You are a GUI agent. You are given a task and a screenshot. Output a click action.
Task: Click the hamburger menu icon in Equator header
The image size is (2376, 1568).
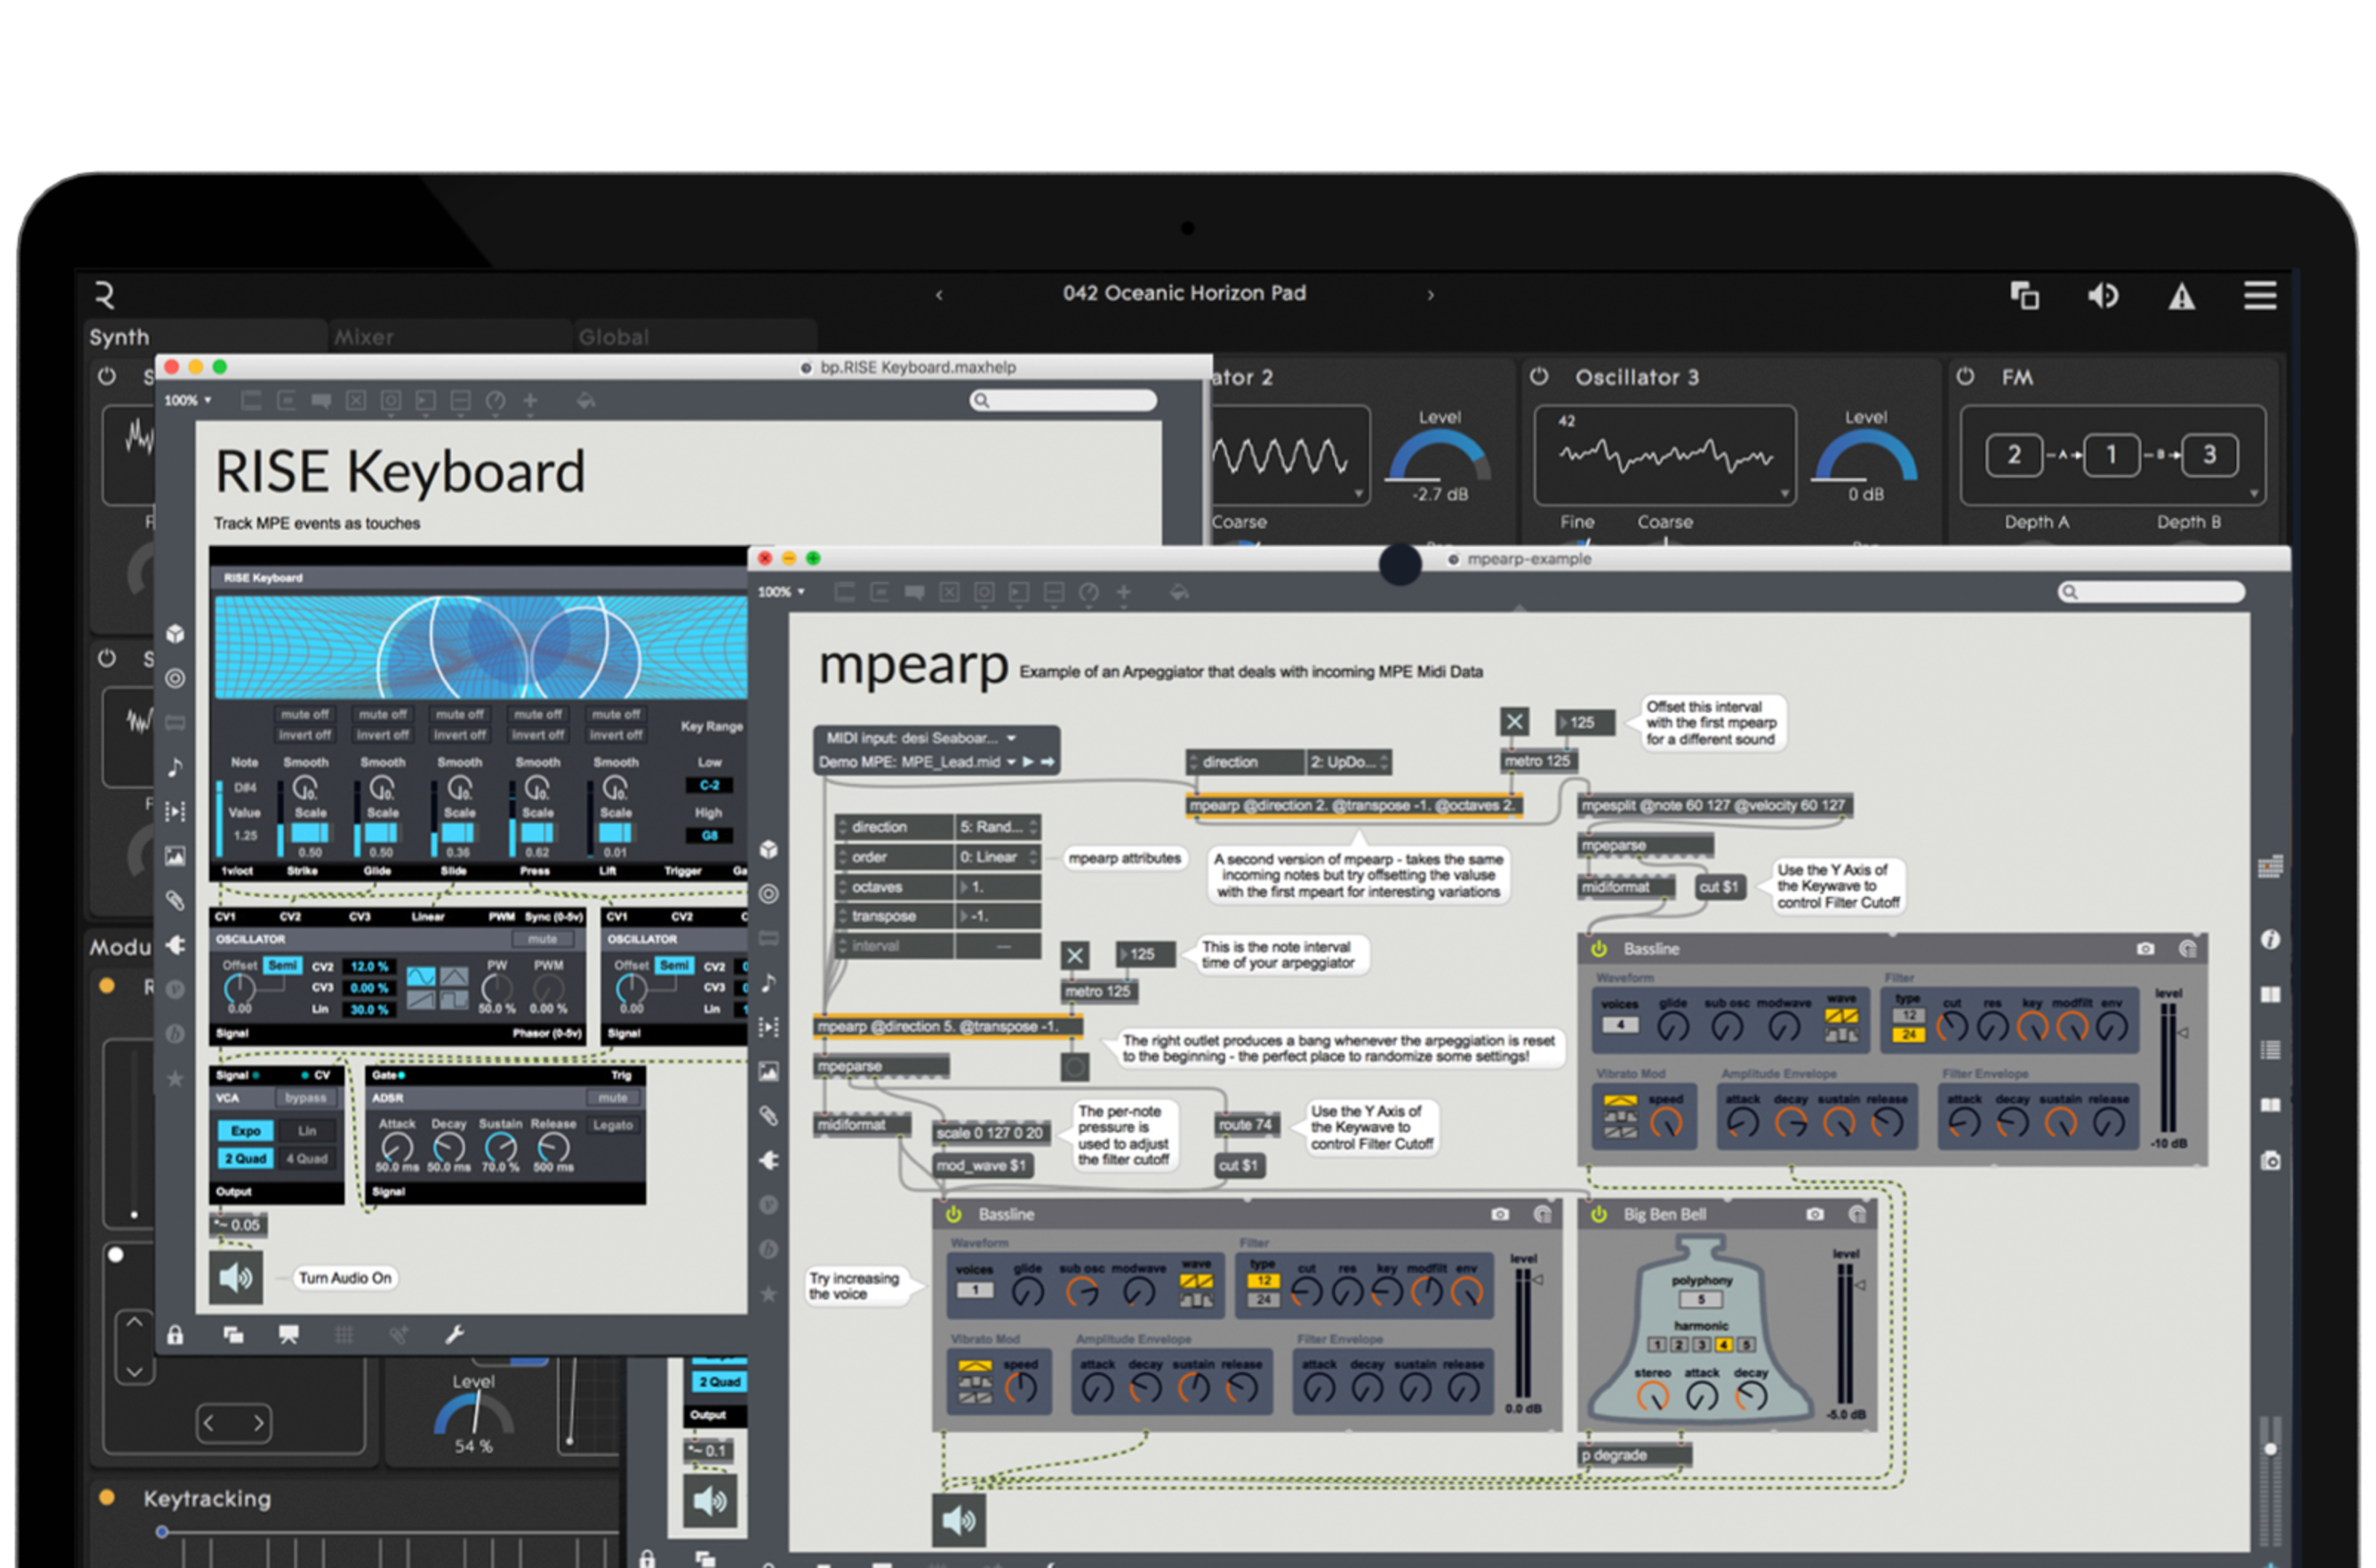coord(2259,295)
